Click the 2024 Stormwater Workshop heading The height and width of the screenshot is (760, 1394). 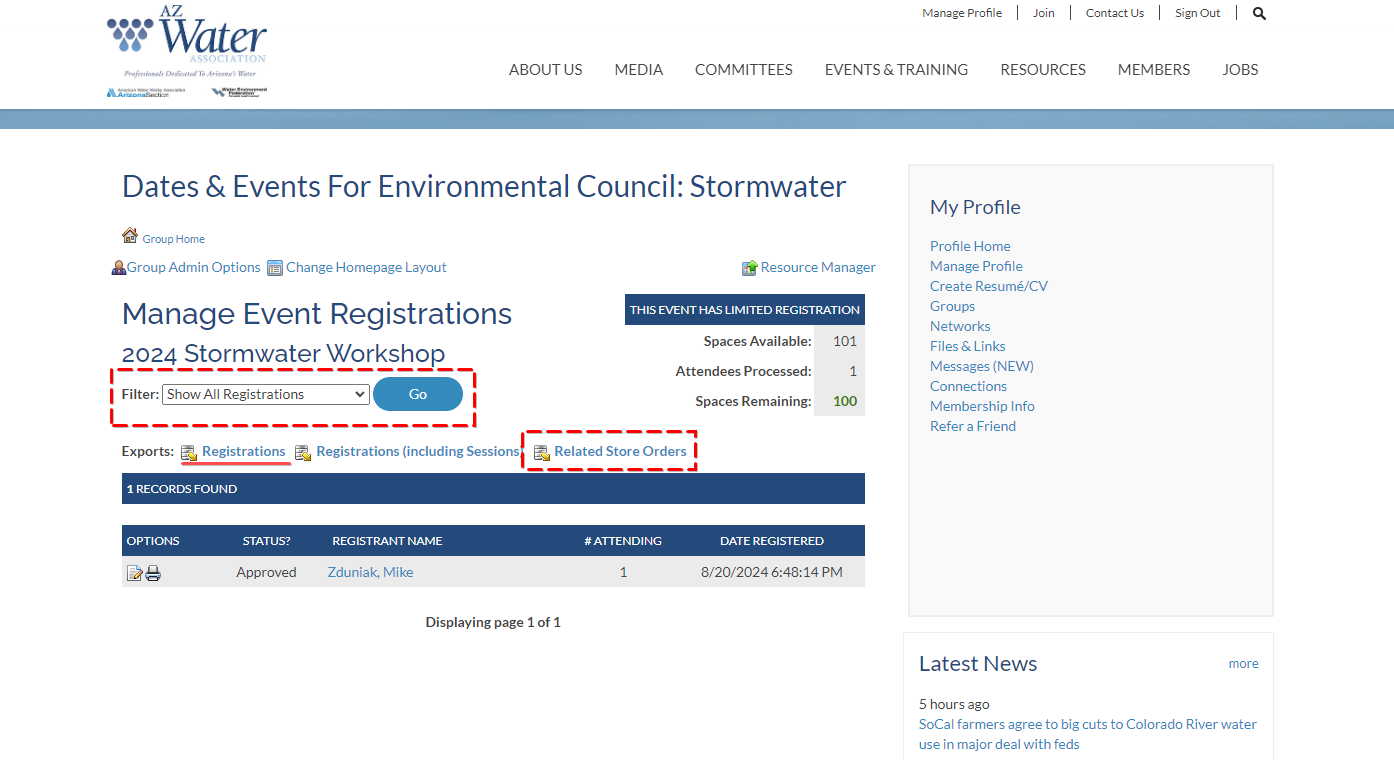click(283, 353)
